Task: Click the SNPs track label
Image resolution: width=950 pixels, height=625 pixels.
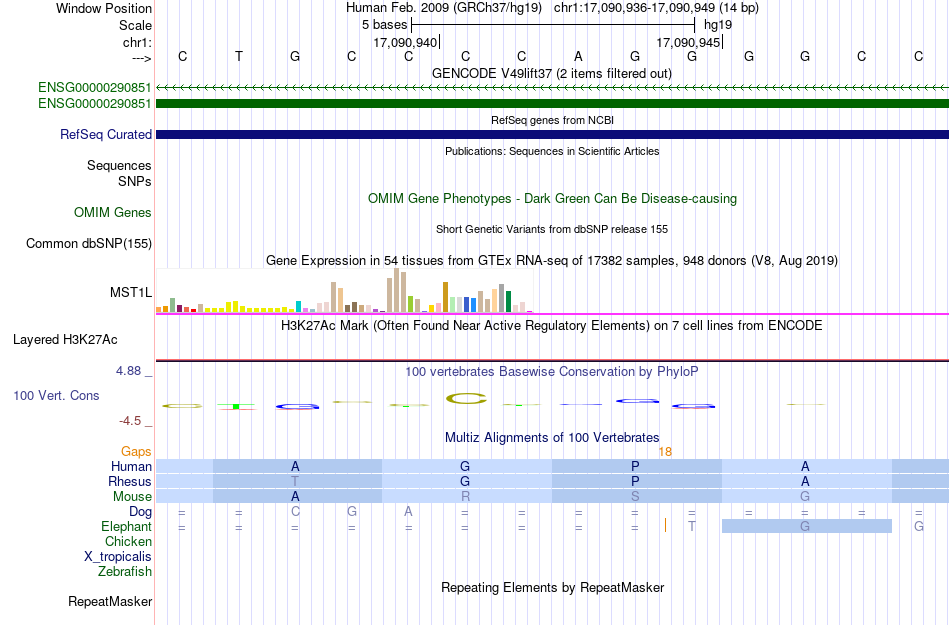Action: point(135,181)
